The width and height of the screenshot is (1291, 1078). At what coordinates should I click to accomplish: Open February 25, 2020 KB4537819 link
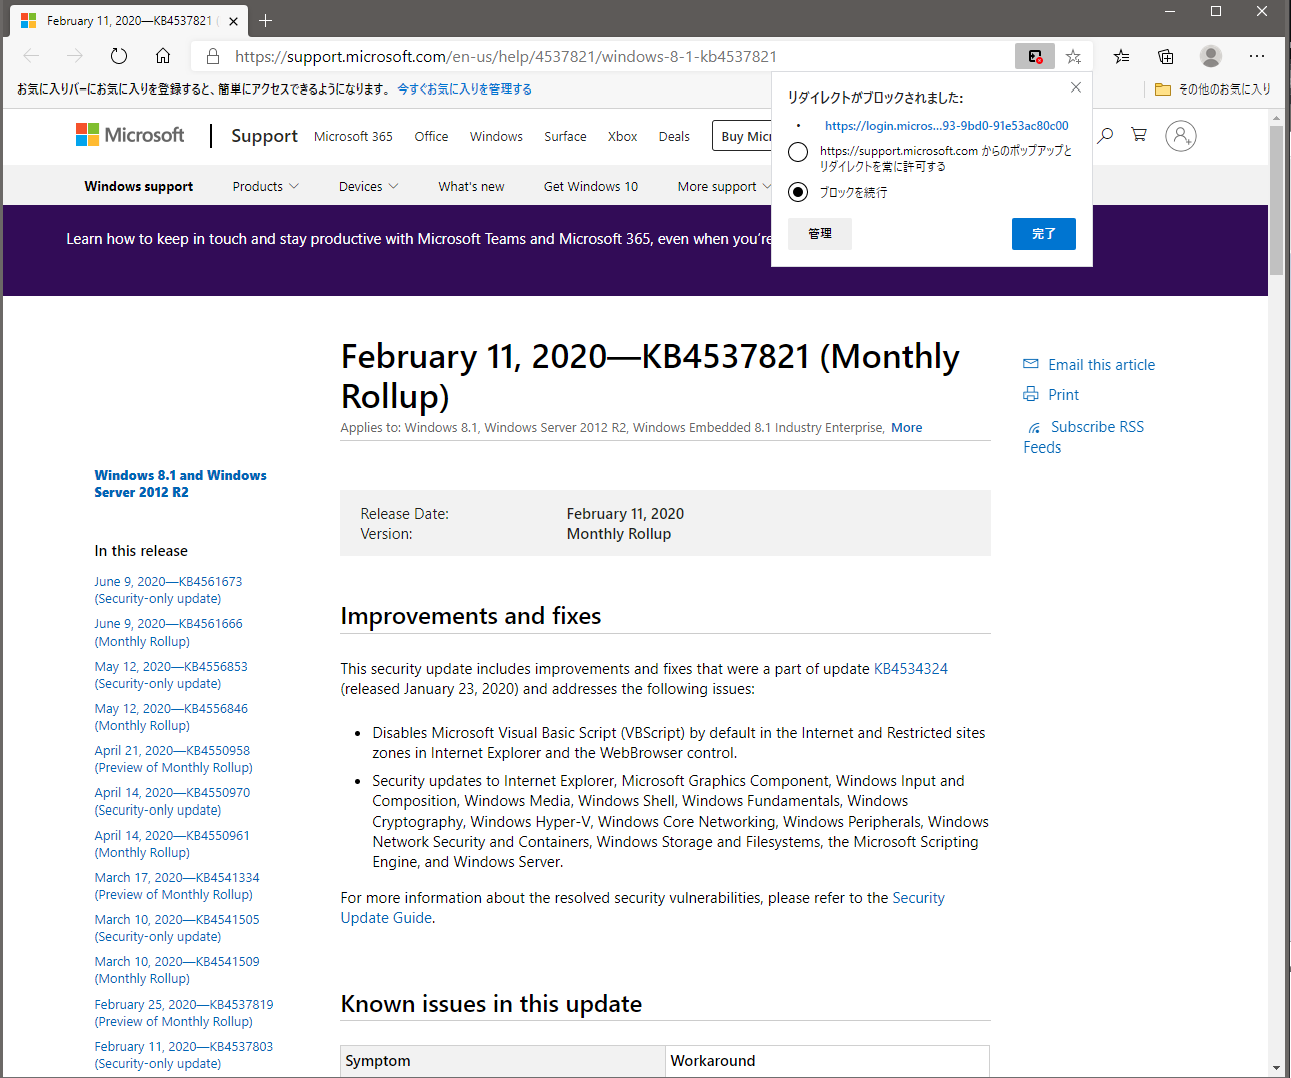click(184, 1013)
